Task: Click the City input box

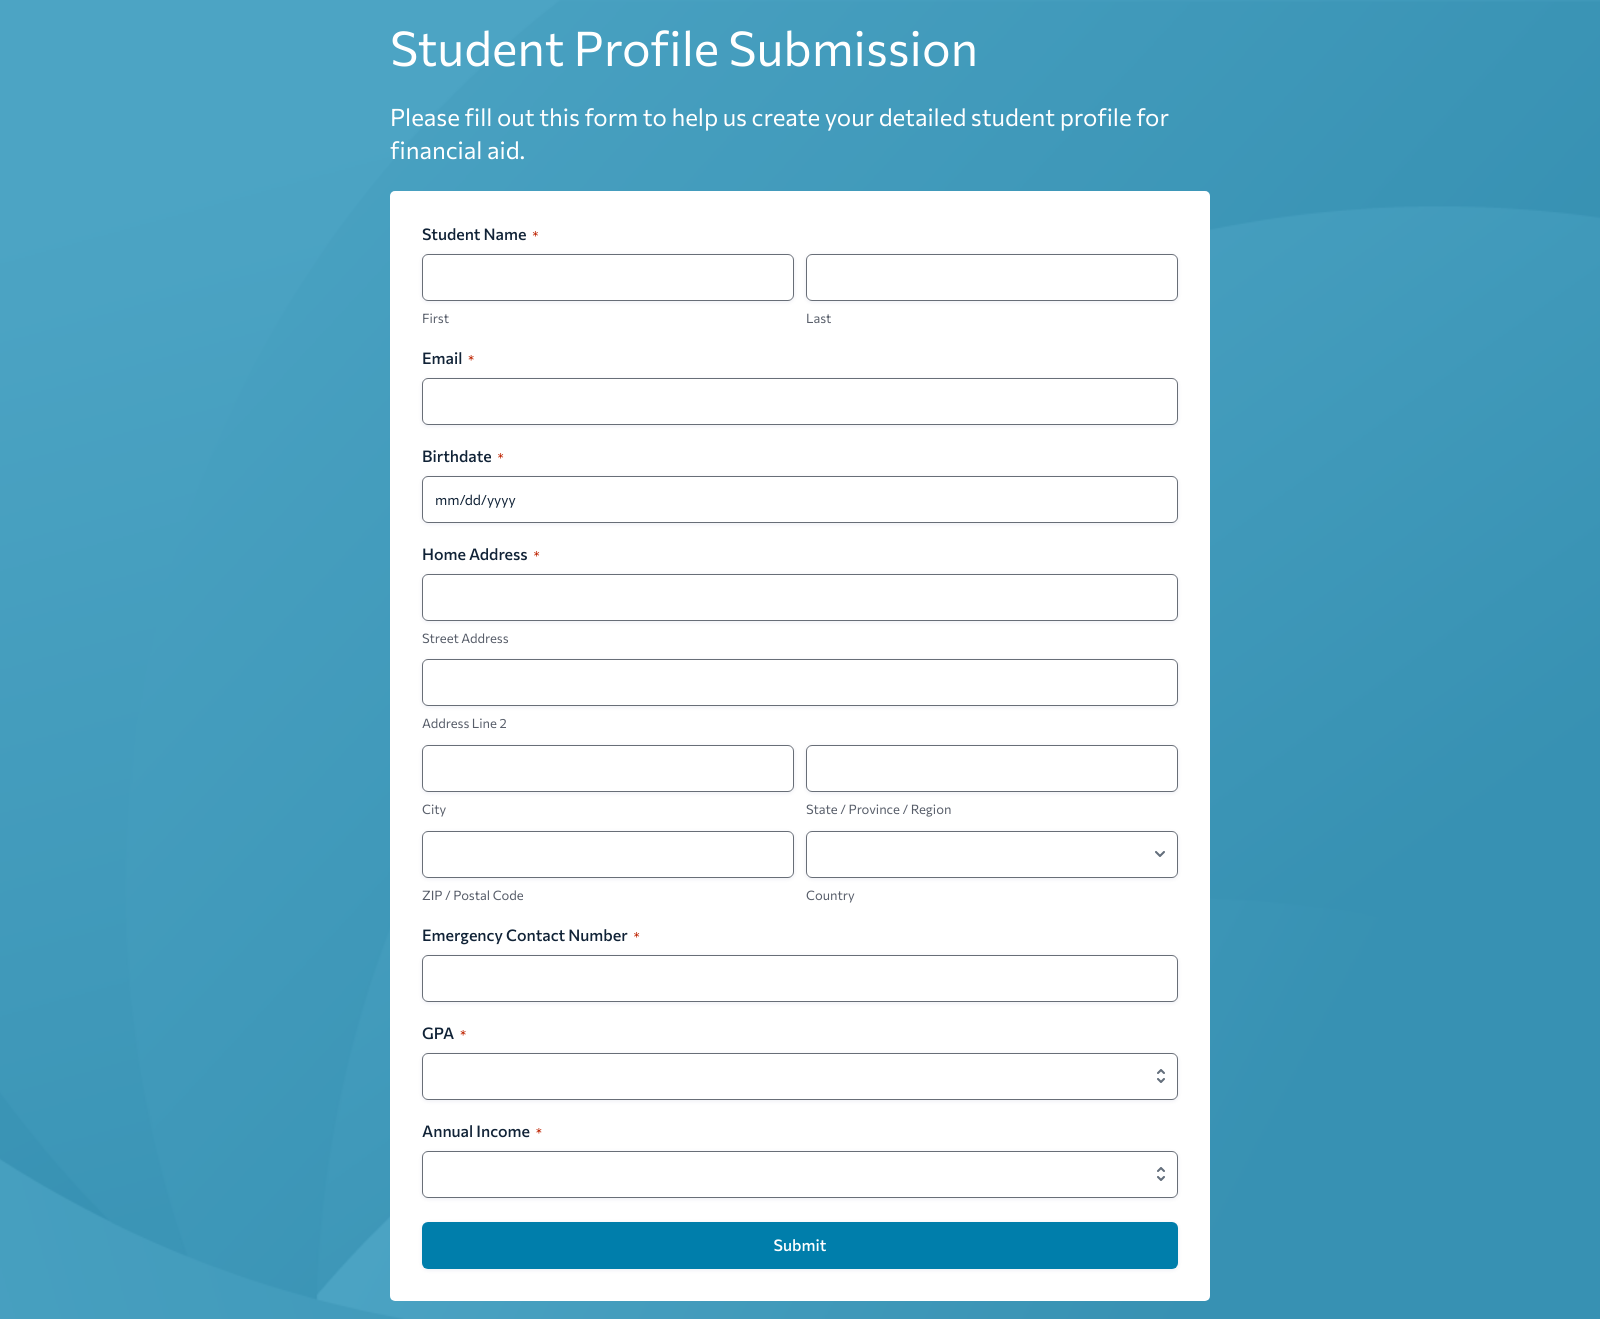Action: click(607, 768)
